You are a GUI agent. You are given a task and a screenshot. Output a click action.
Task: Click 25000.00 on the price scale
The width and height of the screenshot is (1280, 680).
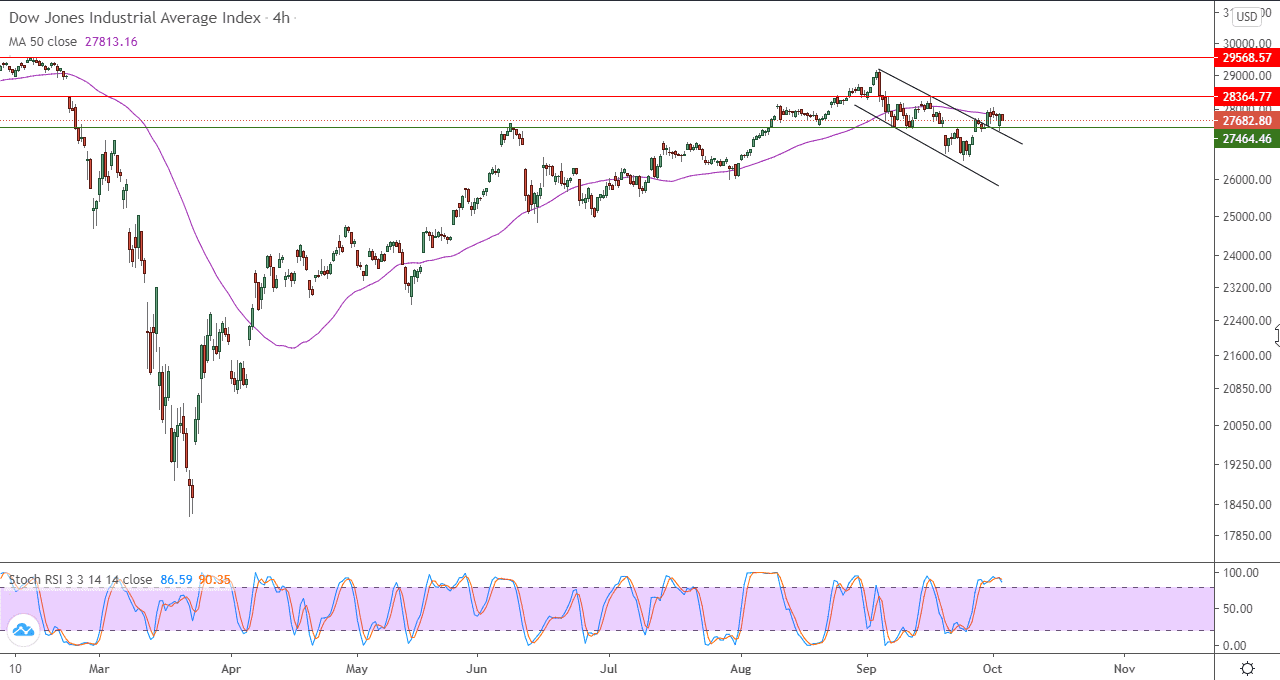click(x=1246, y=217)
